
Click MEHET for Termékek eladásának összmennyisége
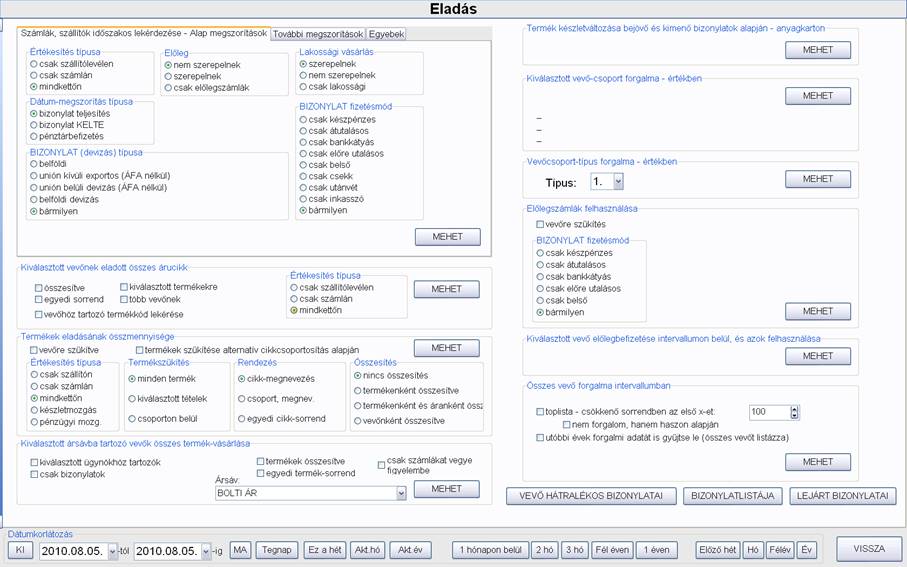(446, 348)
